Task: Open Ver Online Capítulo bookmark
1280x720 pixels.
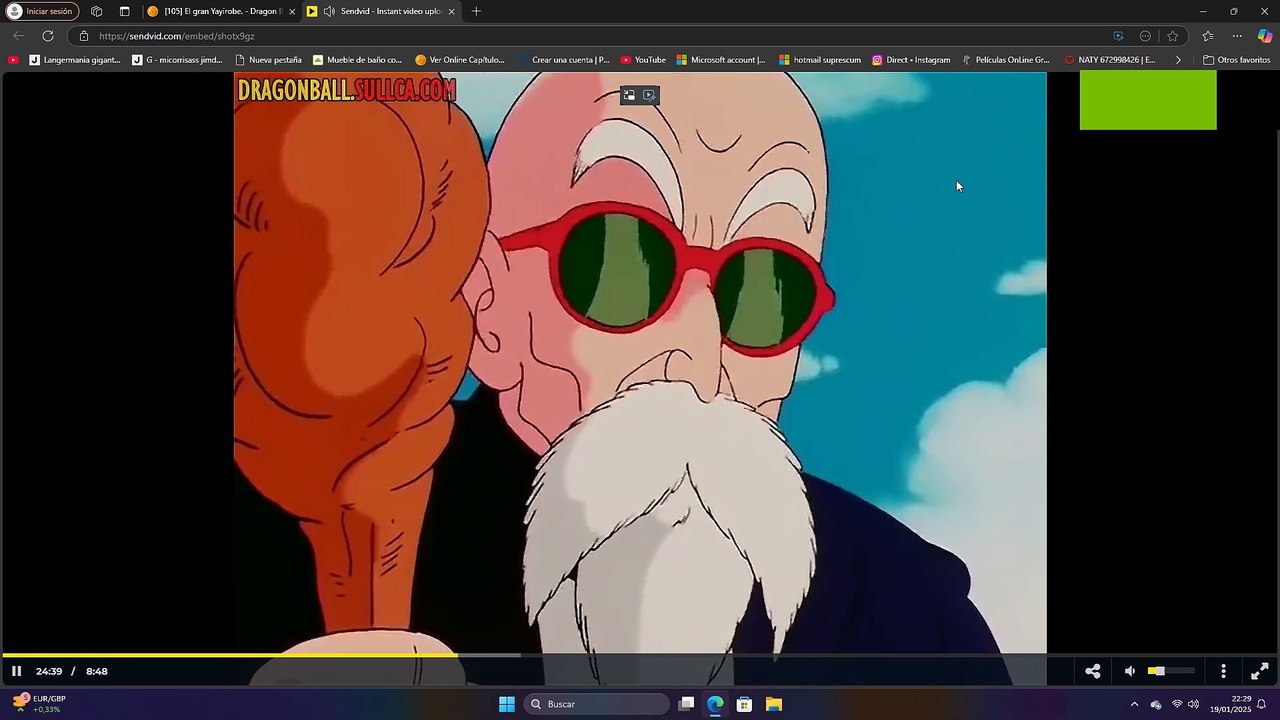Action: tap(460, 60)
